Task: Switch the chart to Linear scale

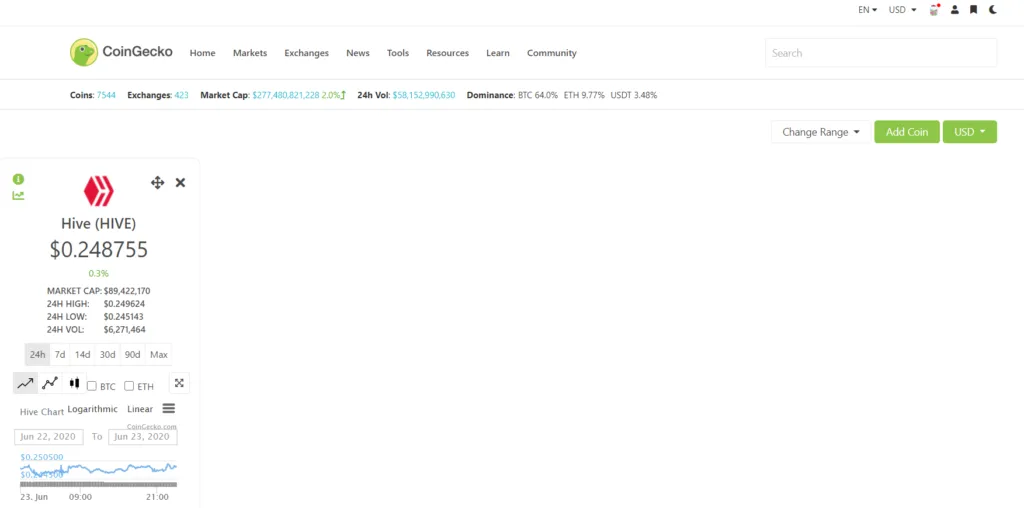Action: 140,409
